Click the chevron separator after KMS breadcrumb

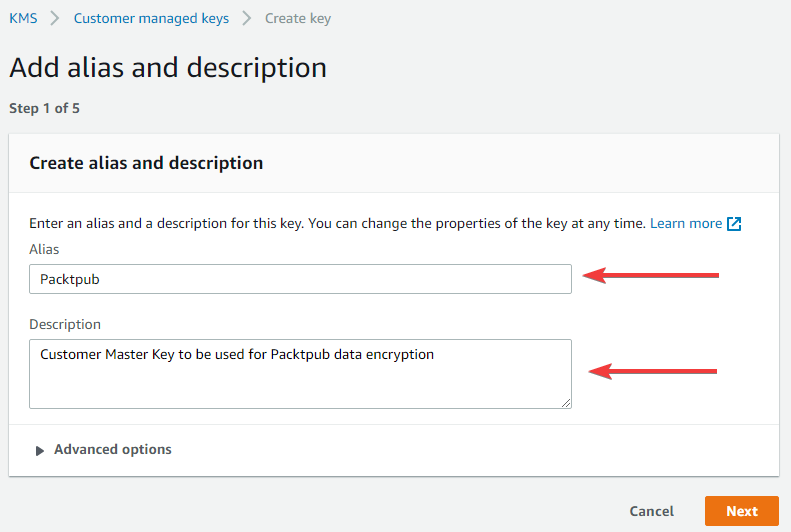coord(55,19)
